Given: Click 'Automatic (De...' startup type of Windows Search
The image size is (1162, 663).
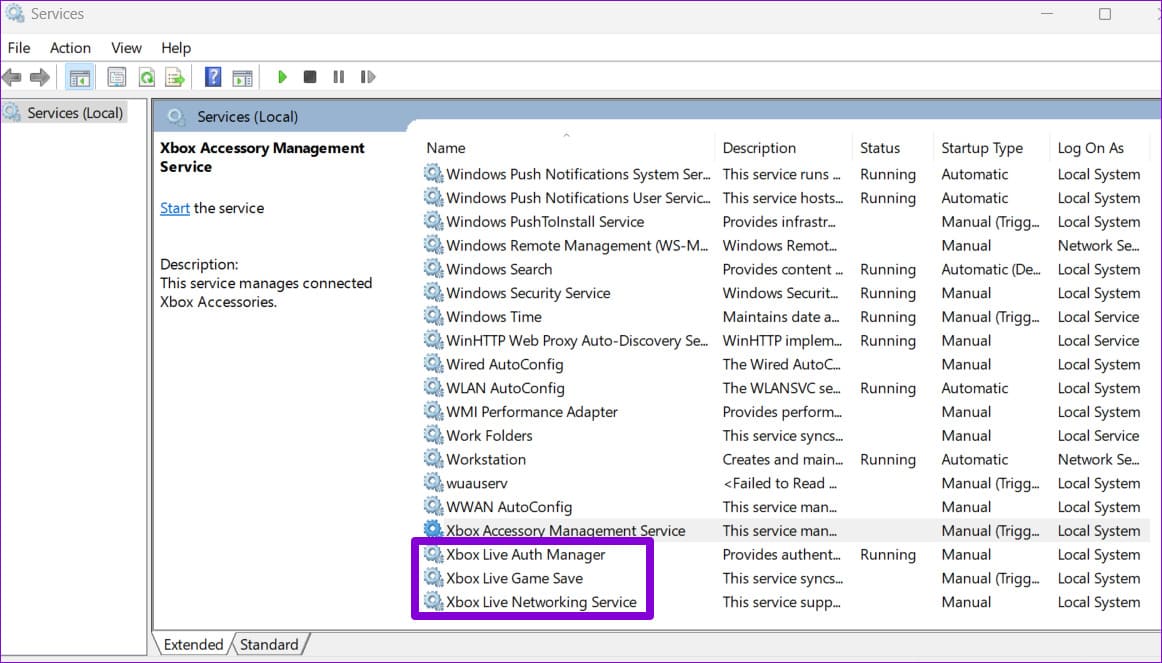Looking at the screenshot, I should 991,269.
